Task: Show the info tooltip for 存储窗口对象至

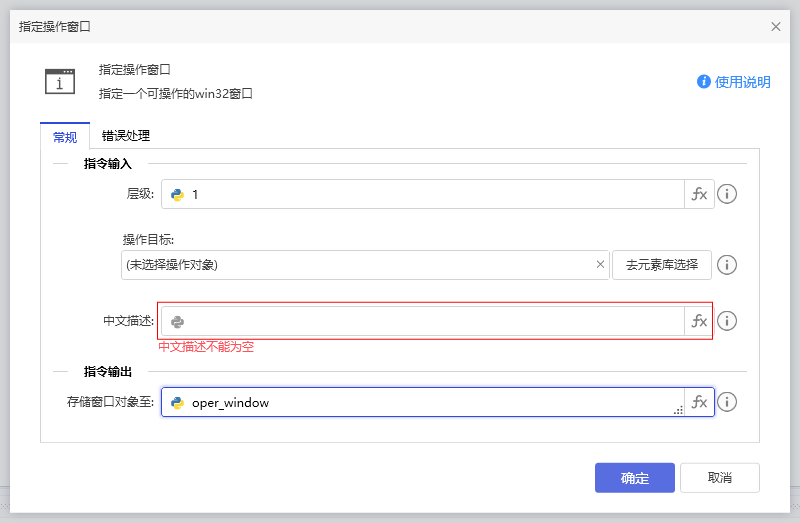Action: click(728, 402)
